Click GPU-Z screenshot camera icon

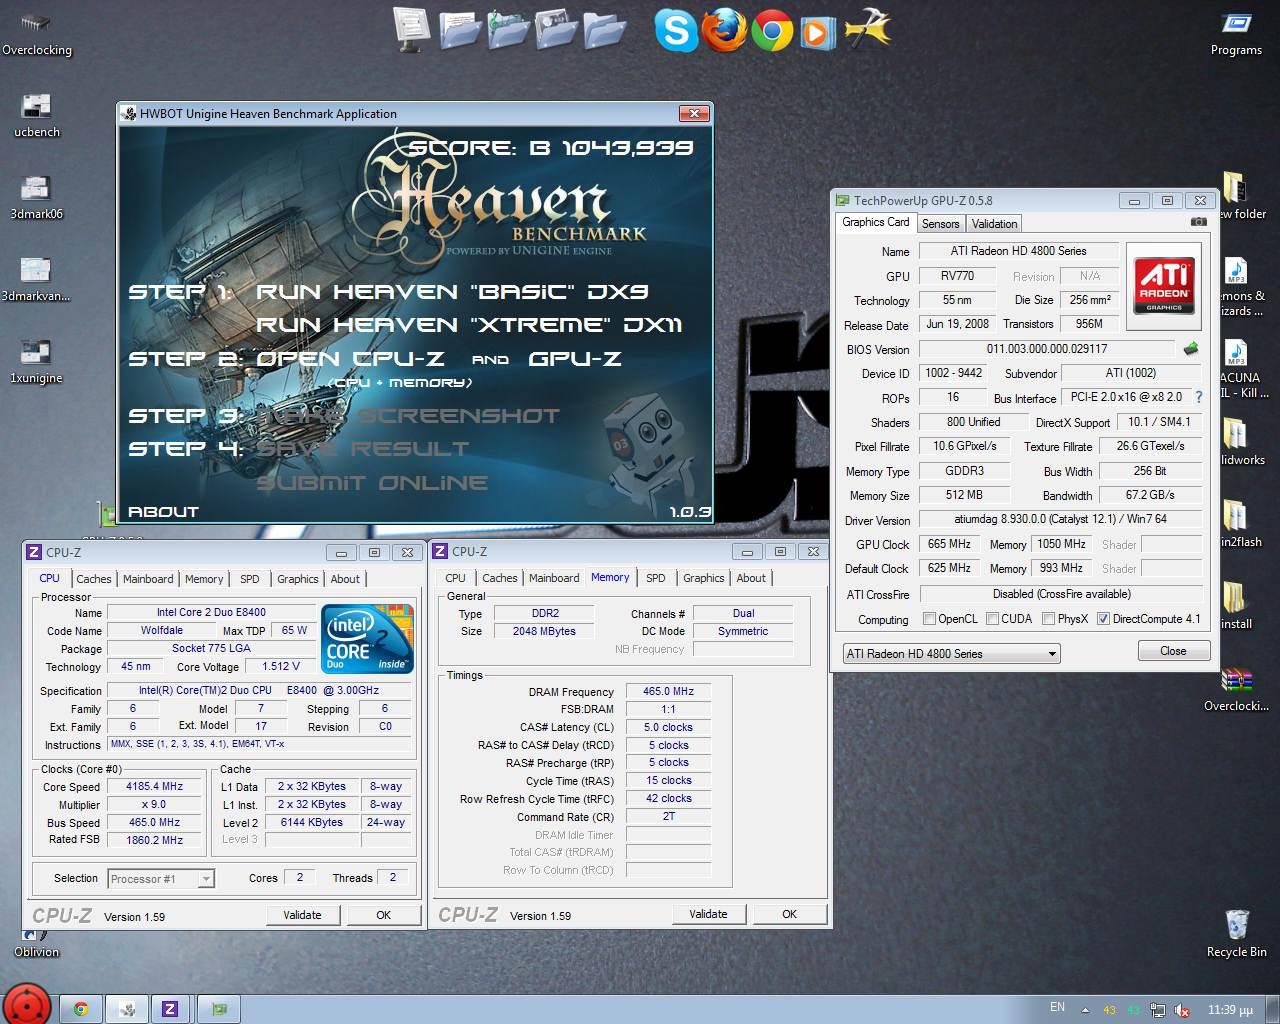1198,222
